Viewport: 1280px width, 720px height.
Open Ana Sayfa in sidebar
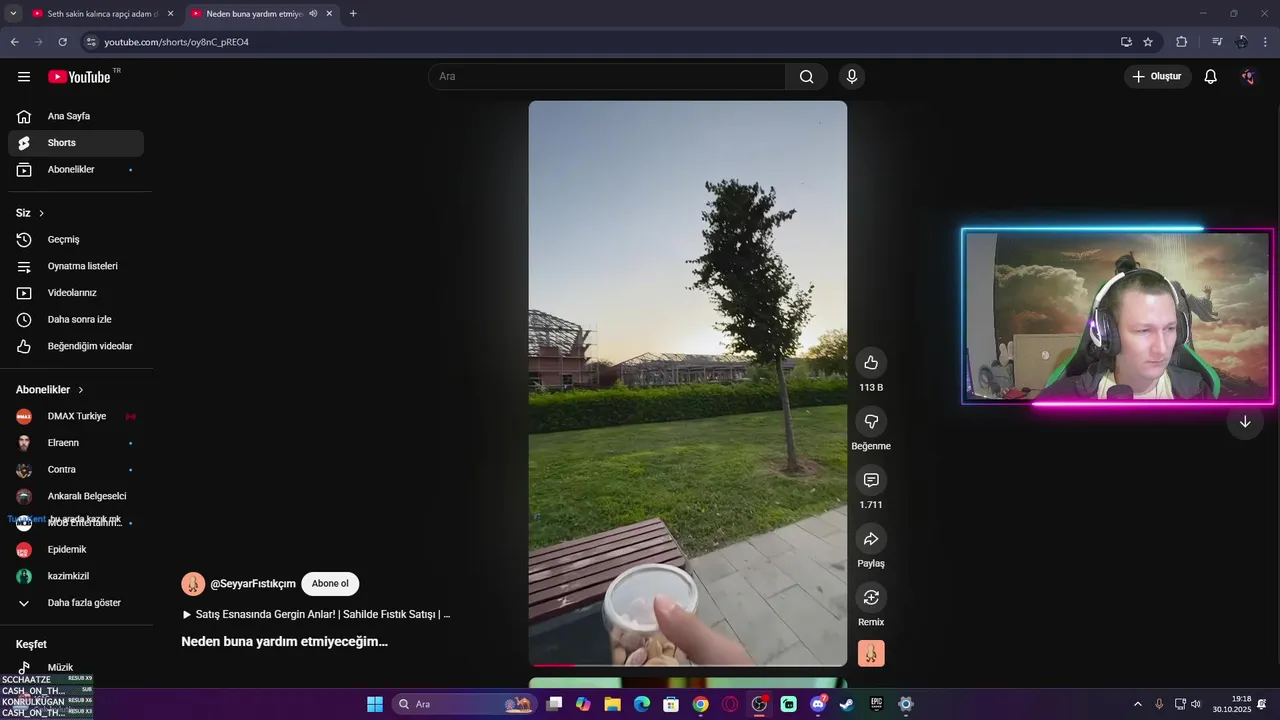coord(76,116)
